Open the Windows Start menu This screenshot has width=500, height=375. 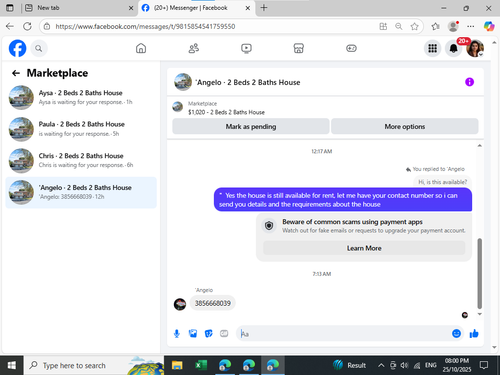tap(12, 365)
